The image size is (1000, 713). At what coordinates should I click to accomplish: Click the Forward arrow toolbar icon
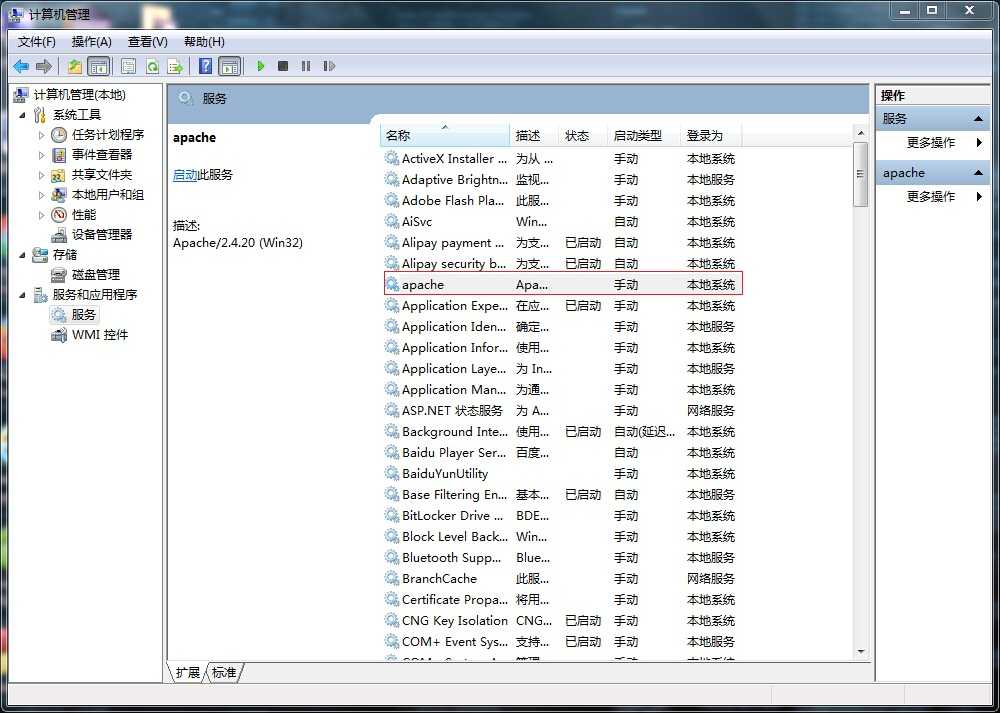coord(43,66)
